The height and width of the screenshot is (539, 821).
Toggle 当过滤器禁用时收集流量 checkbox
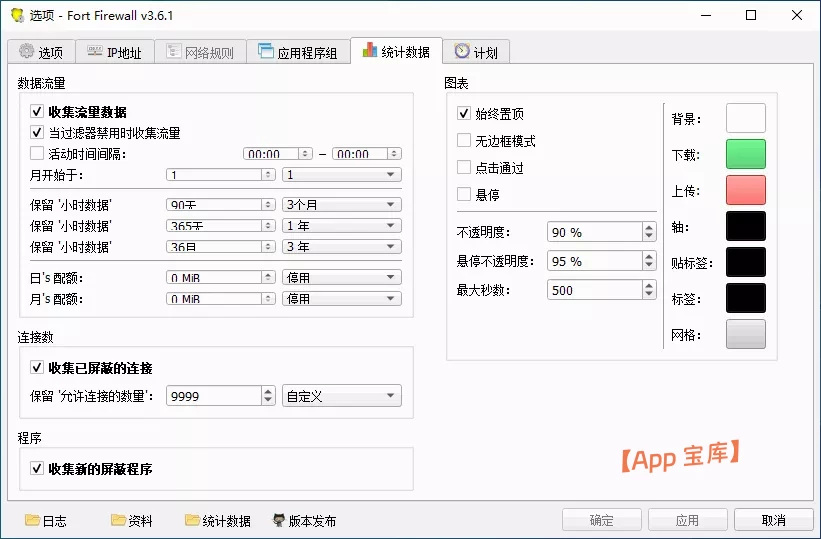point(37,133)
